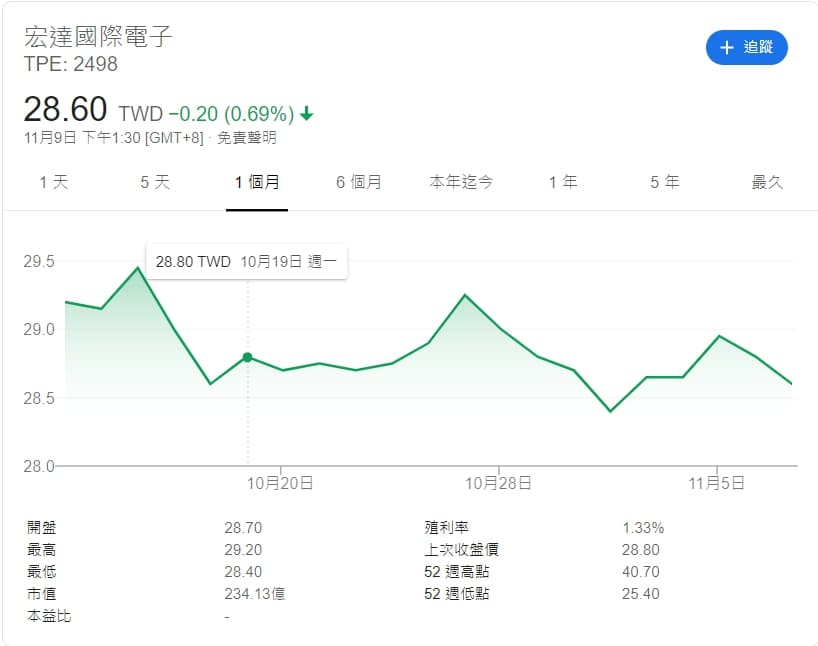Click the 追蹤 follow button

click(x=746, y=48)
